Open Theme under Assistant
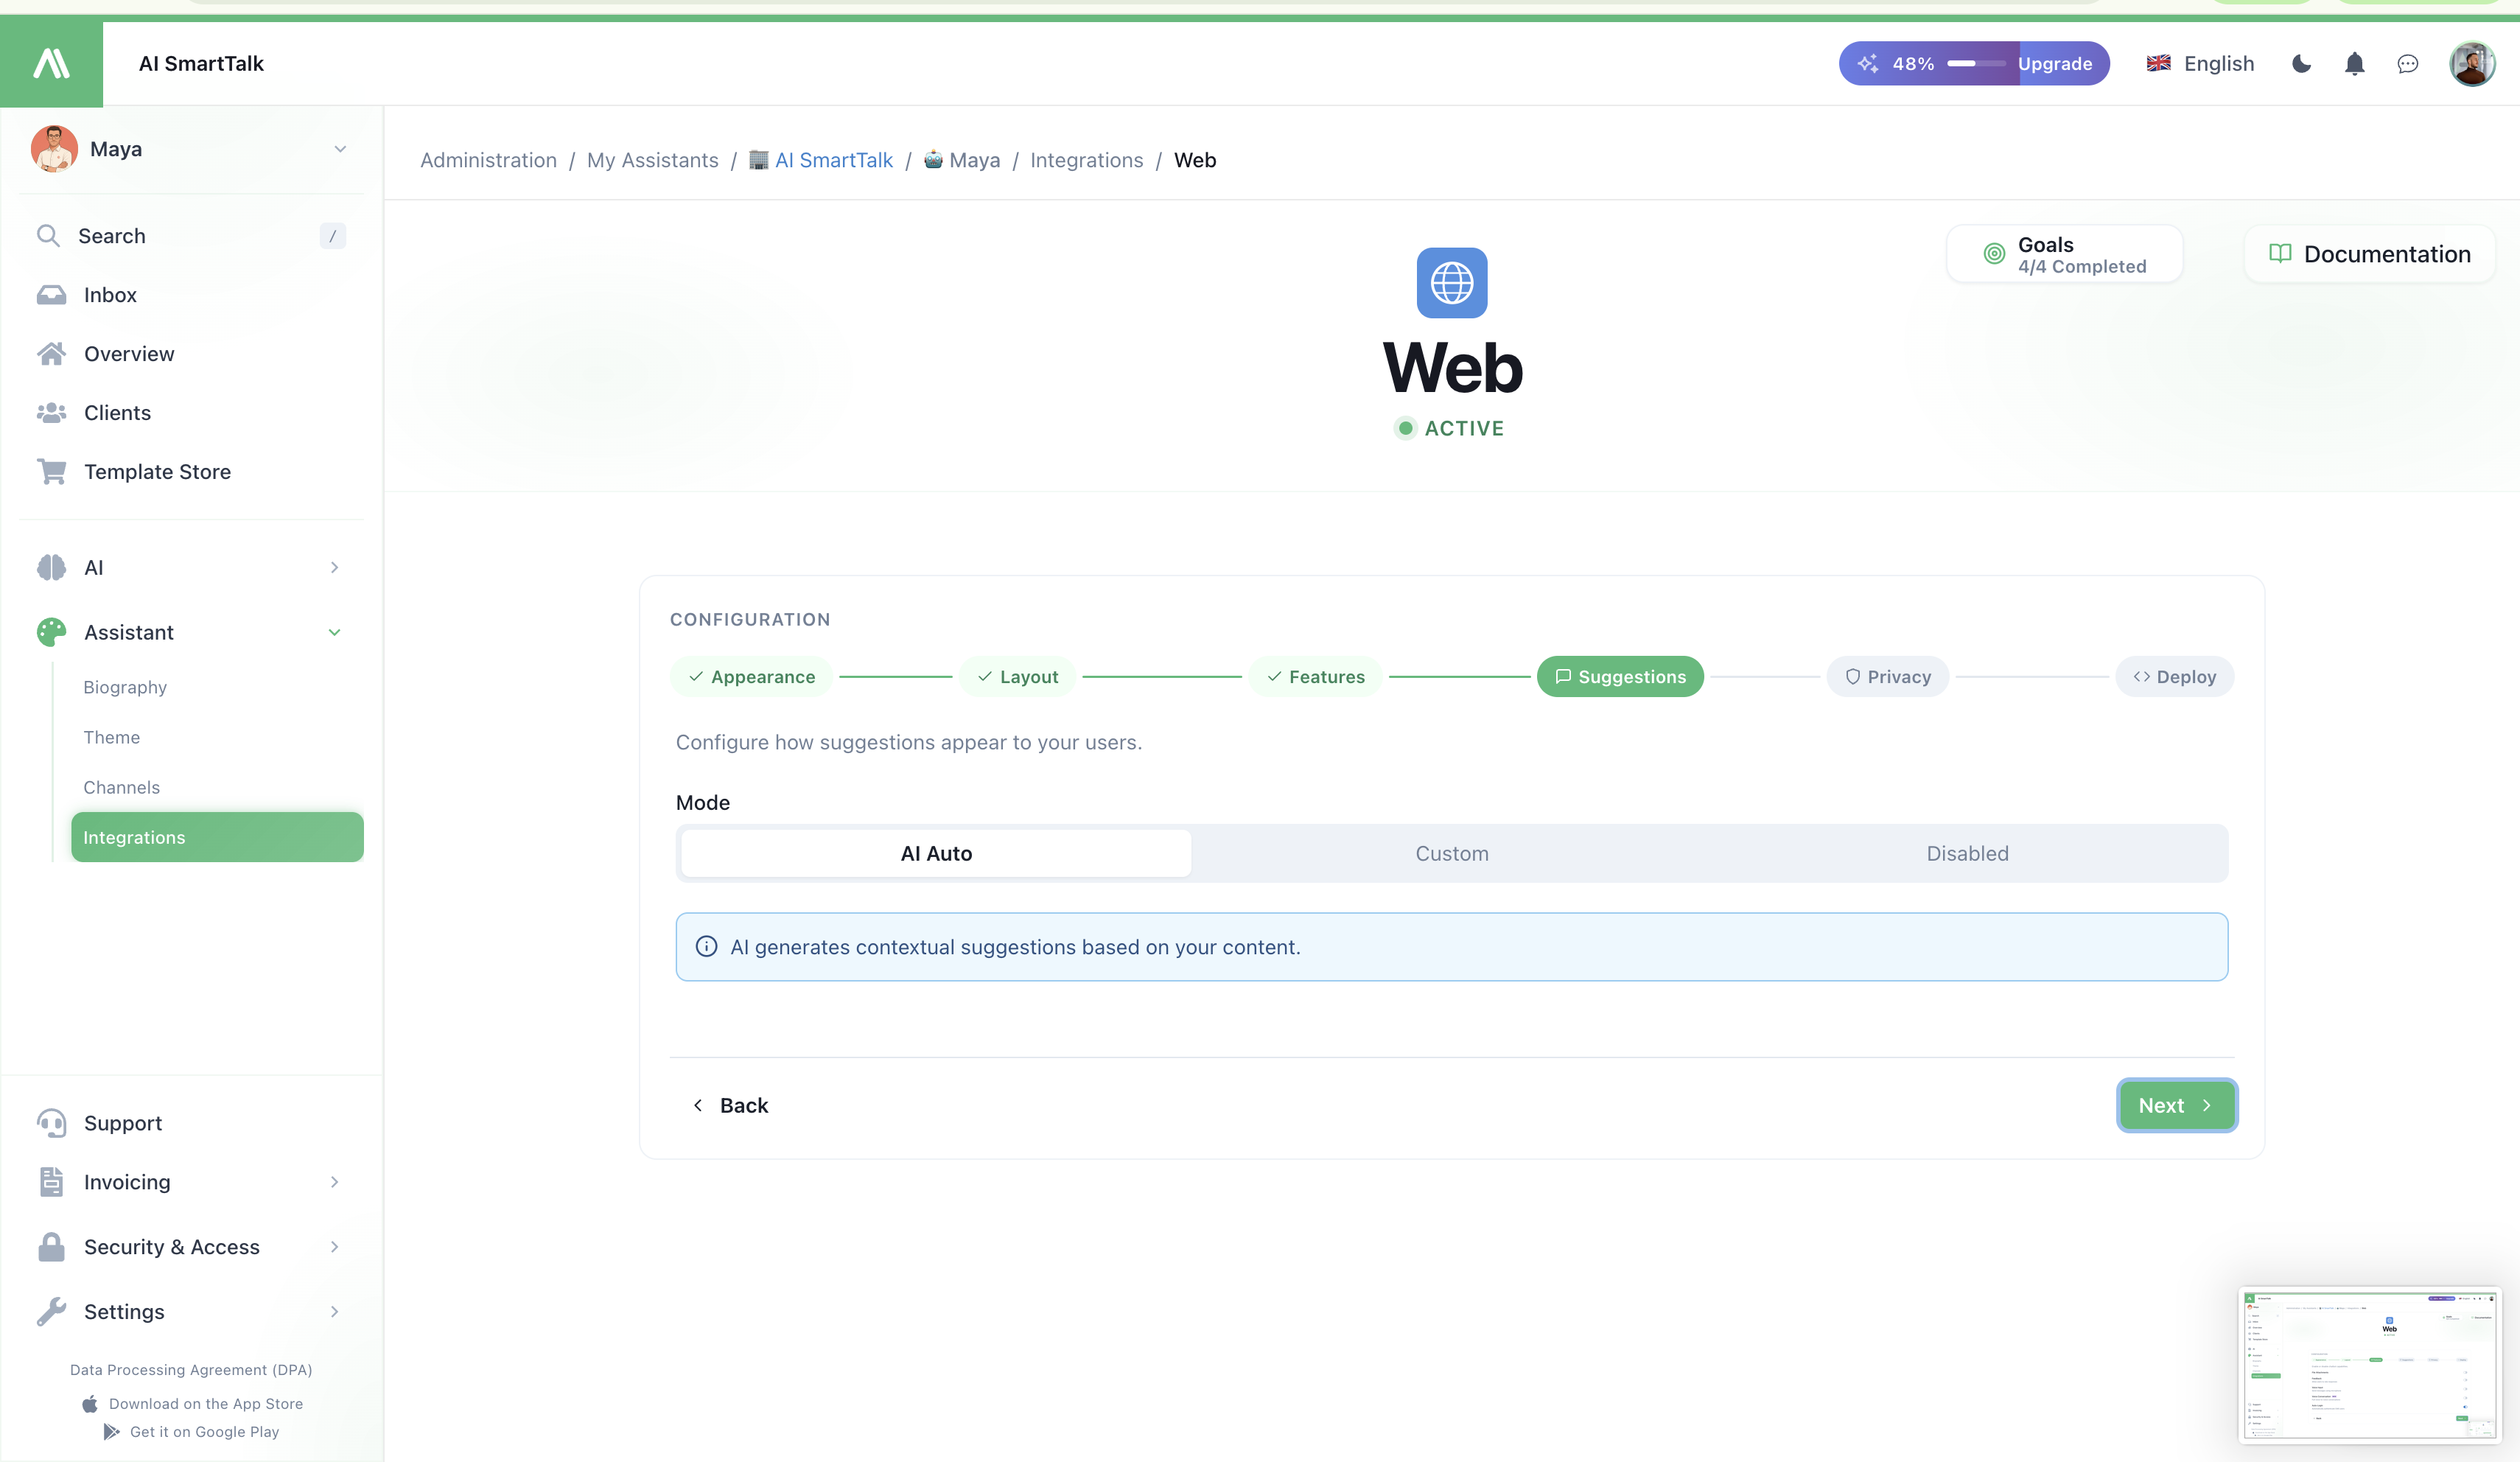2520x1462 pixels. pos(111,738)
